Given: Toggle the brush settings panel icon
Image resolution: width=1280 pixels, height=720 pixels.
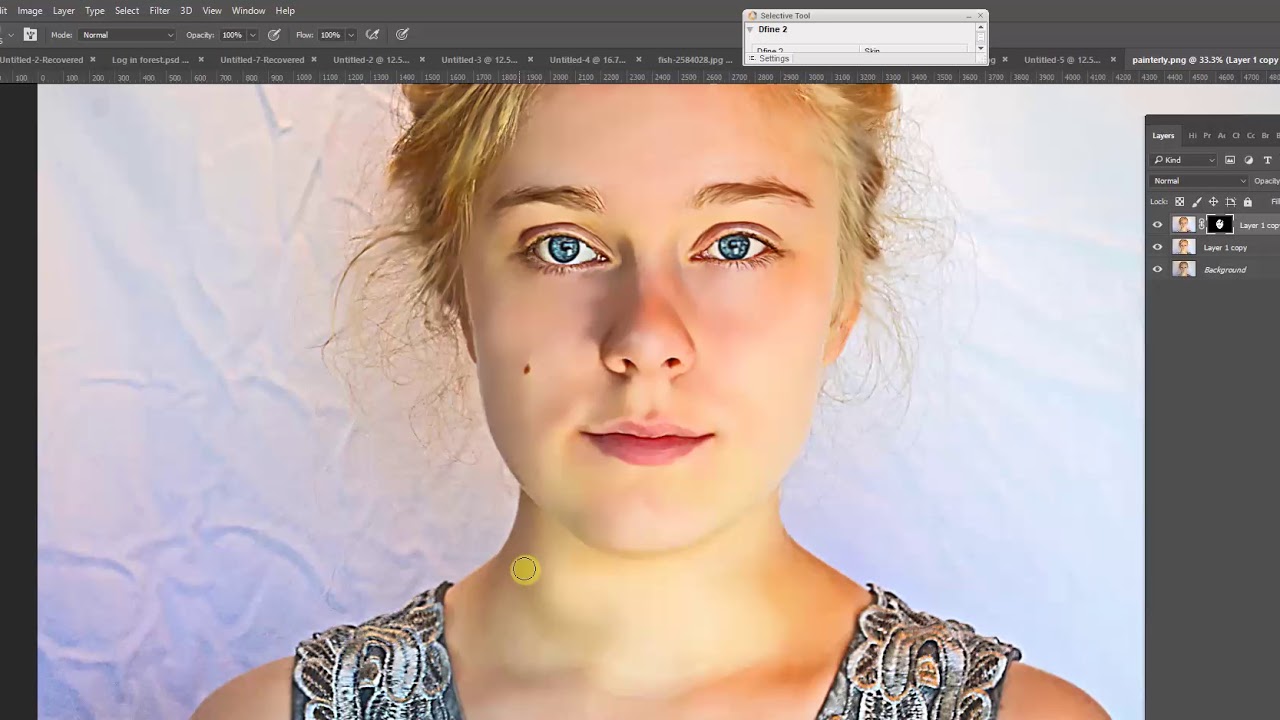Looking at the screenshot, I should coord(30,35).
